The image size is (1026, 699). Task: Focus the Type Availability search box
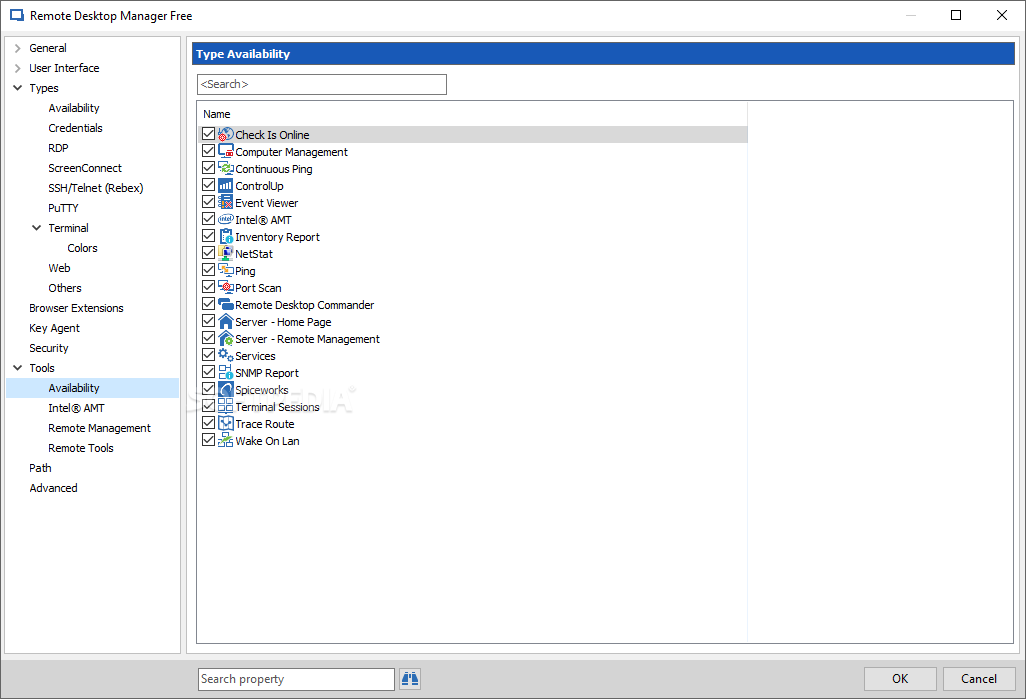tap(322, 84)
